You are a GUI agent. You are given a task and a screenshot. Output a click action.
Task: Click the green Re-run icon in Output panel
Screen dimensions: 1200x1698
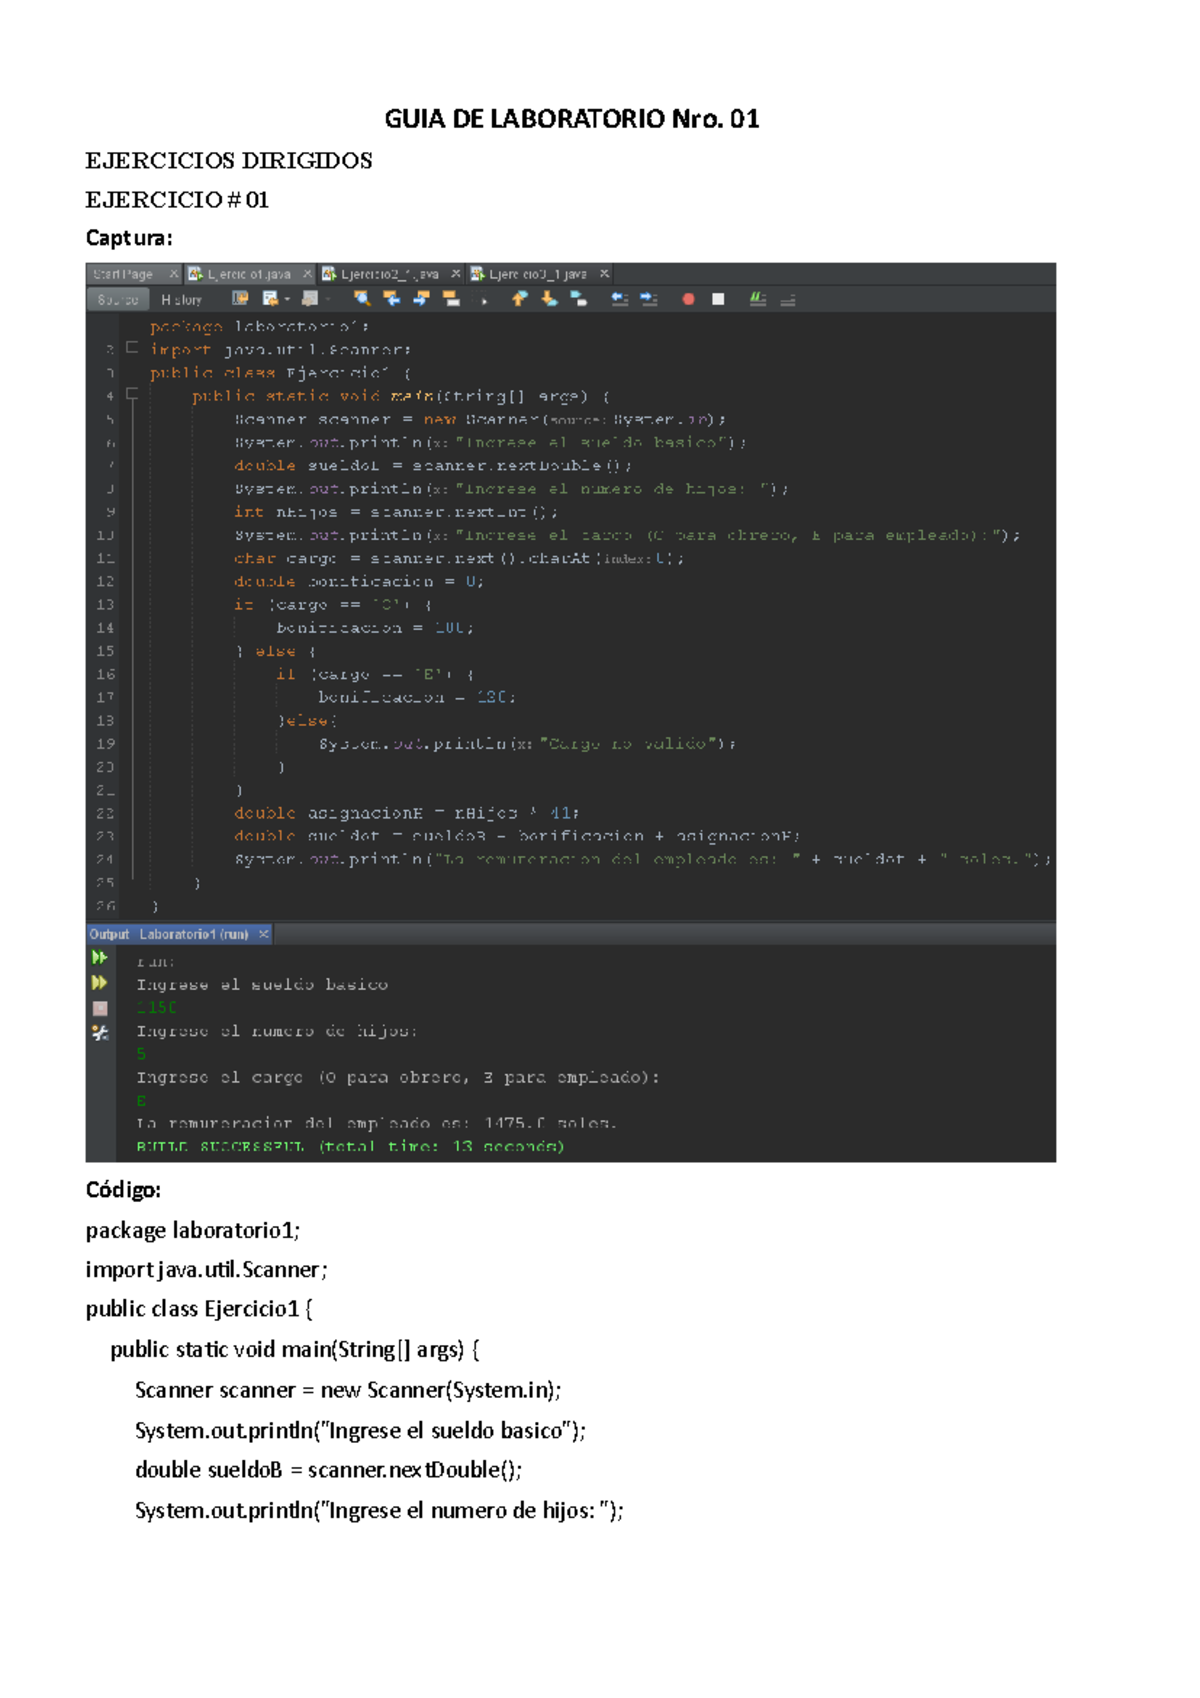100,958
